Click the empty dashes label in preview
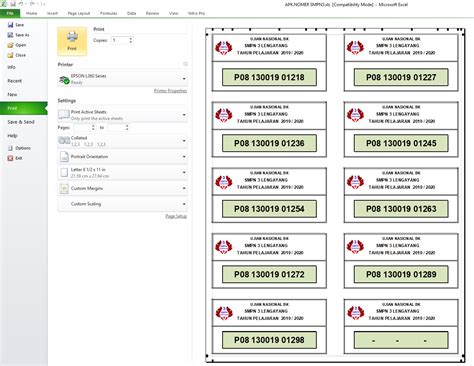Screen dimensions: 474x366 point(401,340)
